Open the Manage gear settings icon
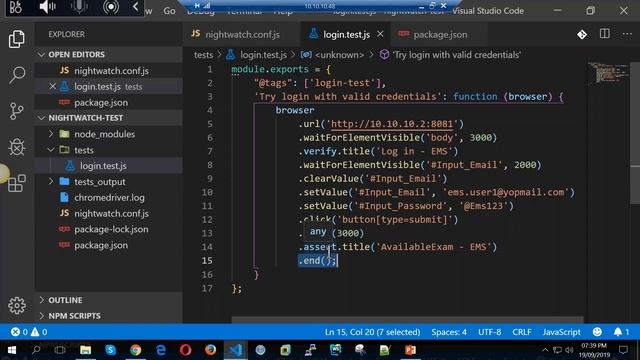This screenshot has height=360, width=640. tap(17, 305)
